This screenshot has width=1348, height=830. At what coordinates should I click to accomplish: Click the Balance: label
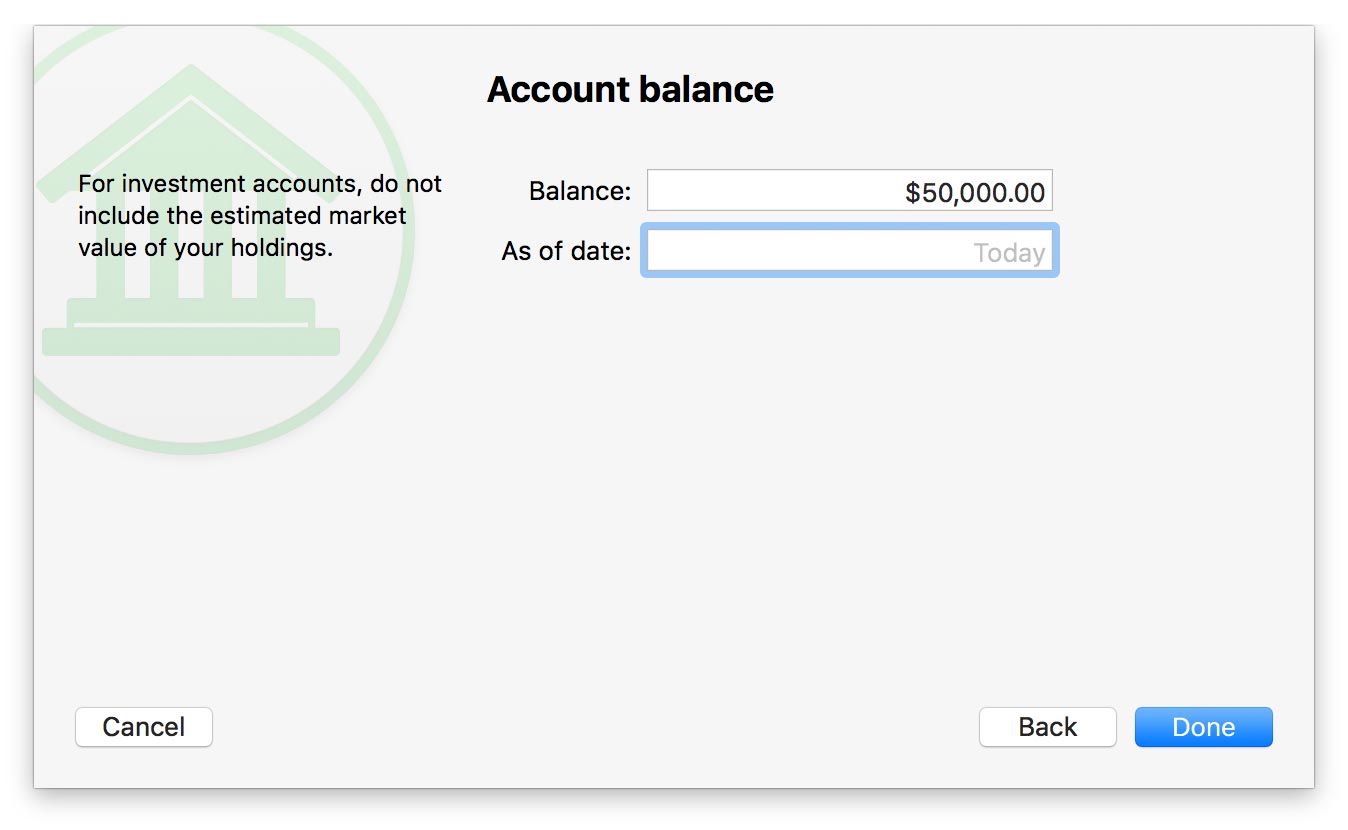(580, 191)
